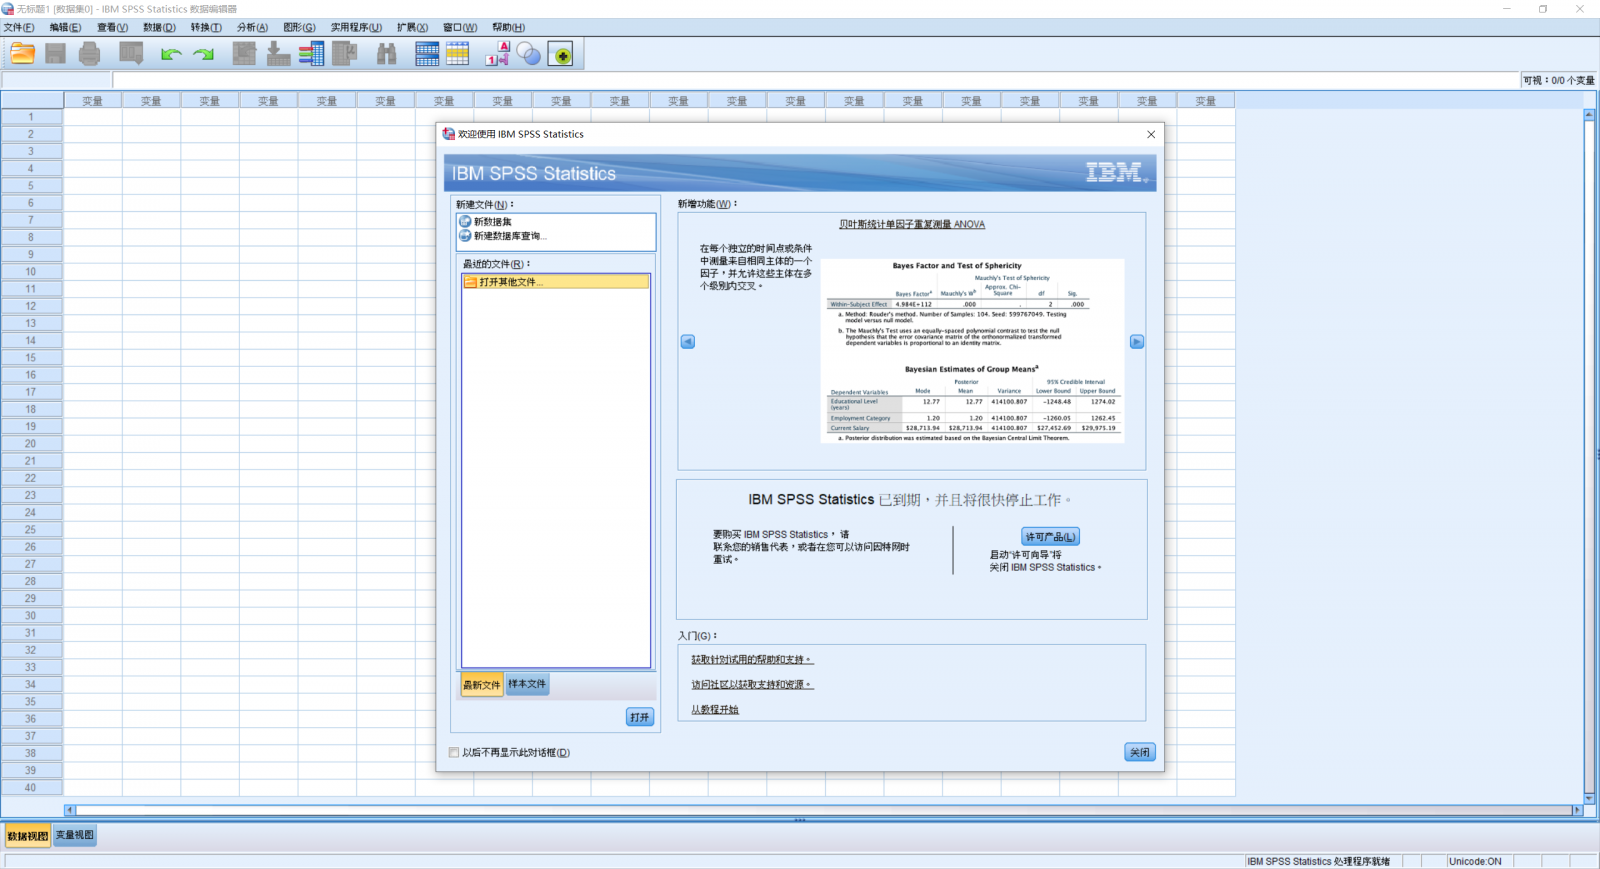Click the overlapping circles variable sets icon

(529, 54)
